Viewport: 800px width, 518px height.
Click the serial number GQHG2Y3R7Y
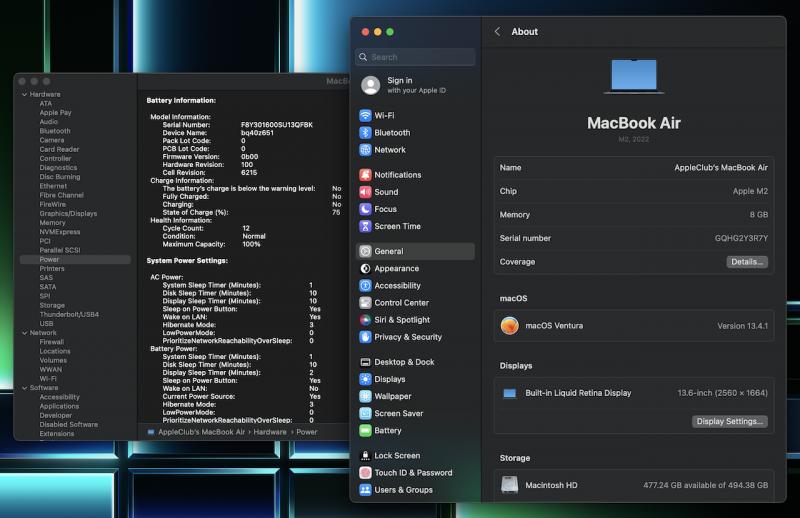click(x=741, y=238)
